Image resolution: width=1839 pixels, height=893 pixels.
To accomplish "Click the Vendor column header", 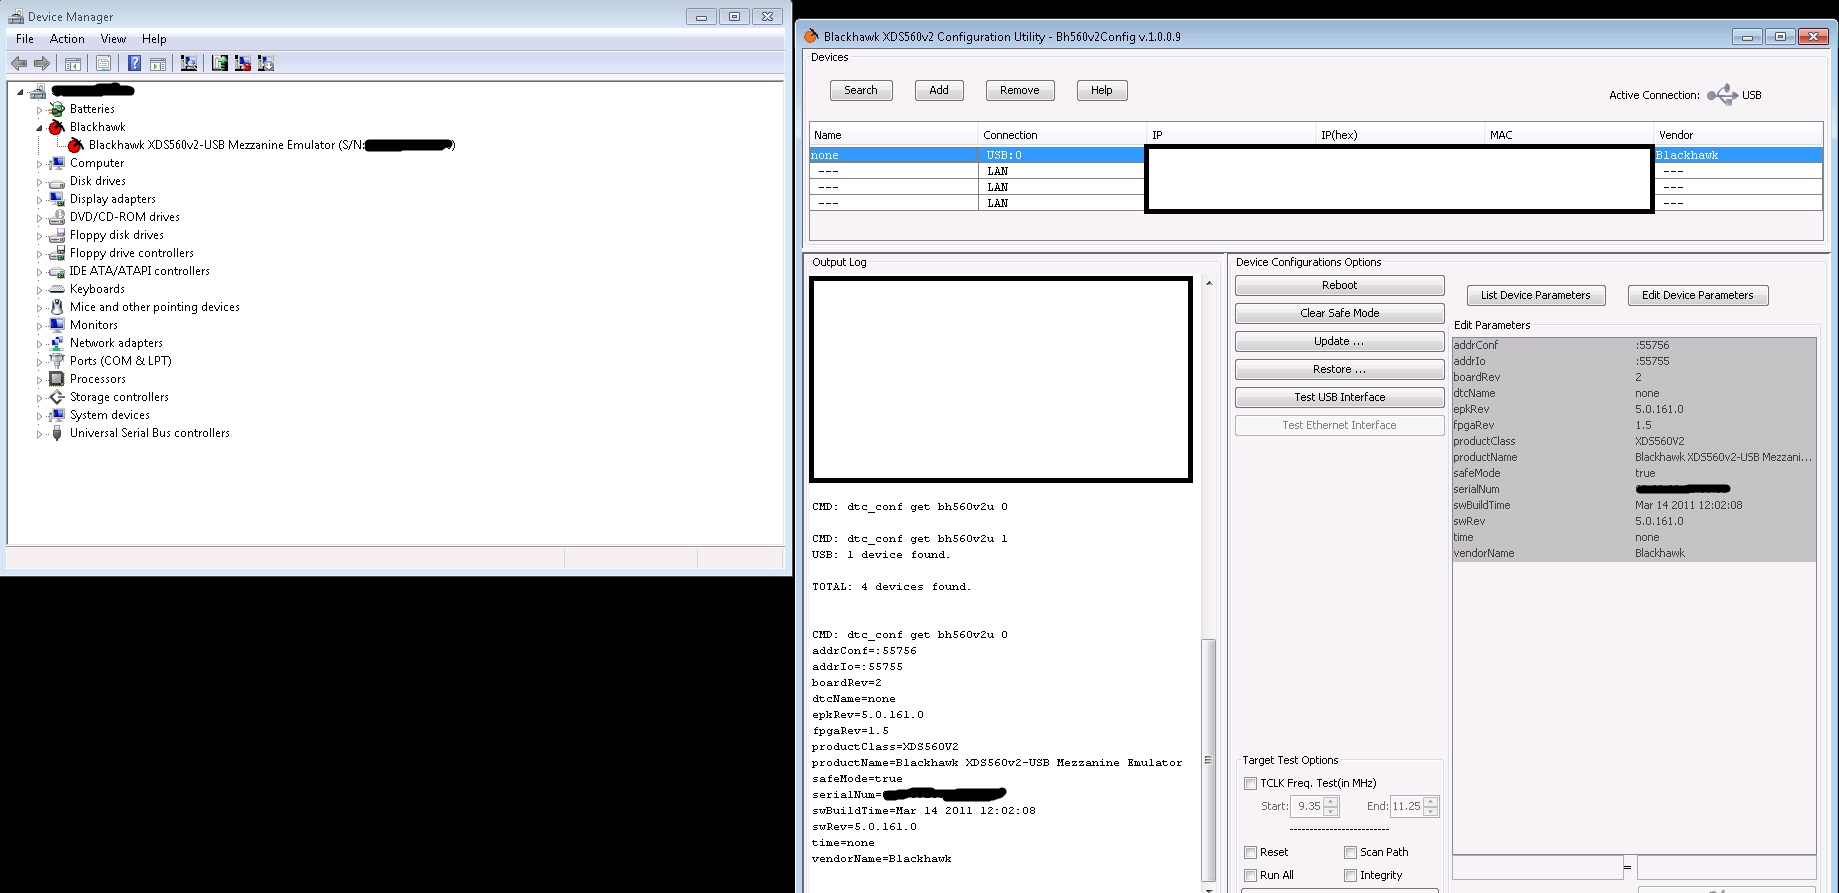I will (1738, 135).
